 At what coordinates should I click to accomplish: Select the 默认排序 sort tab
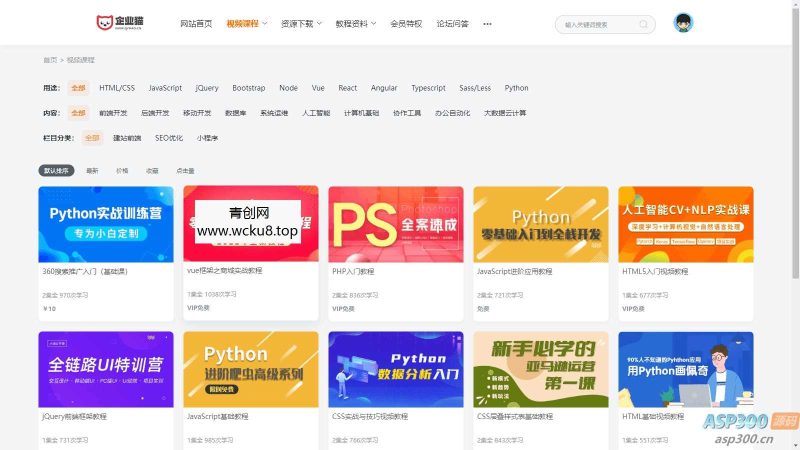pos(56,170)
